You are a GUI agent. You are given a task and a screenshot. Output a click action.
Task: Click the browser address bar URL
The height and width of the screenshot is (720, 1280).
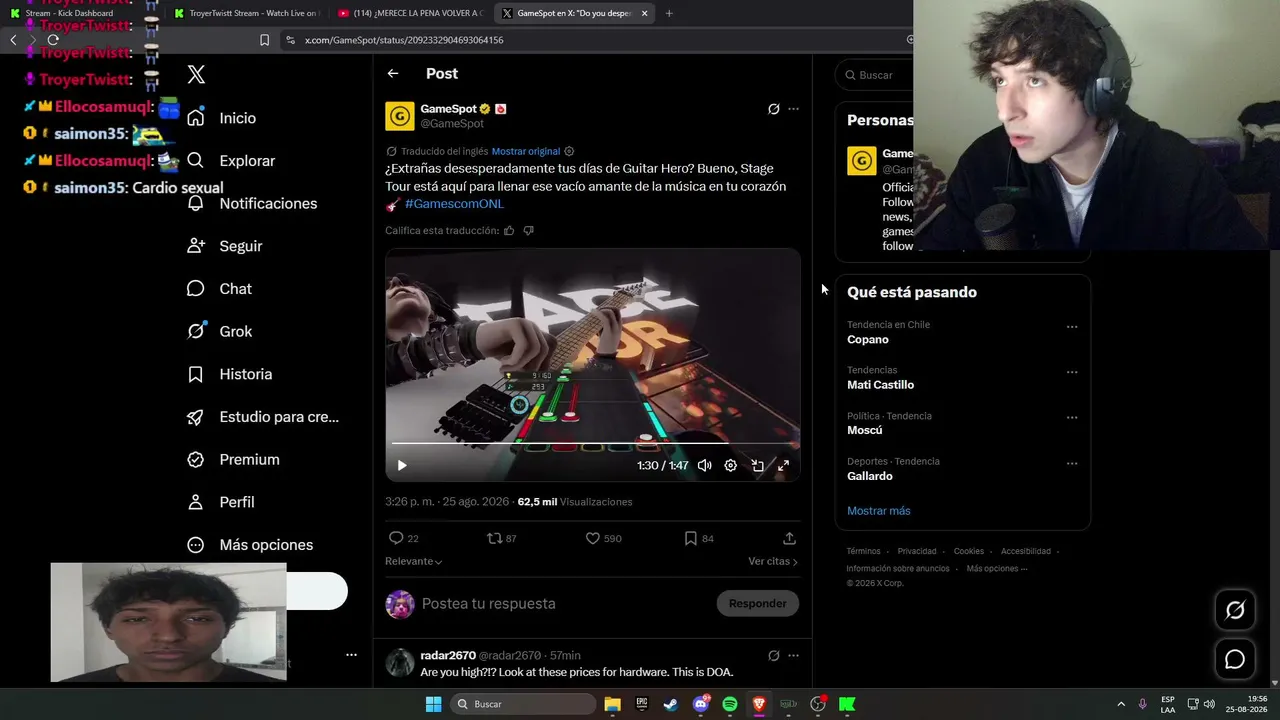tap(404, 40)
